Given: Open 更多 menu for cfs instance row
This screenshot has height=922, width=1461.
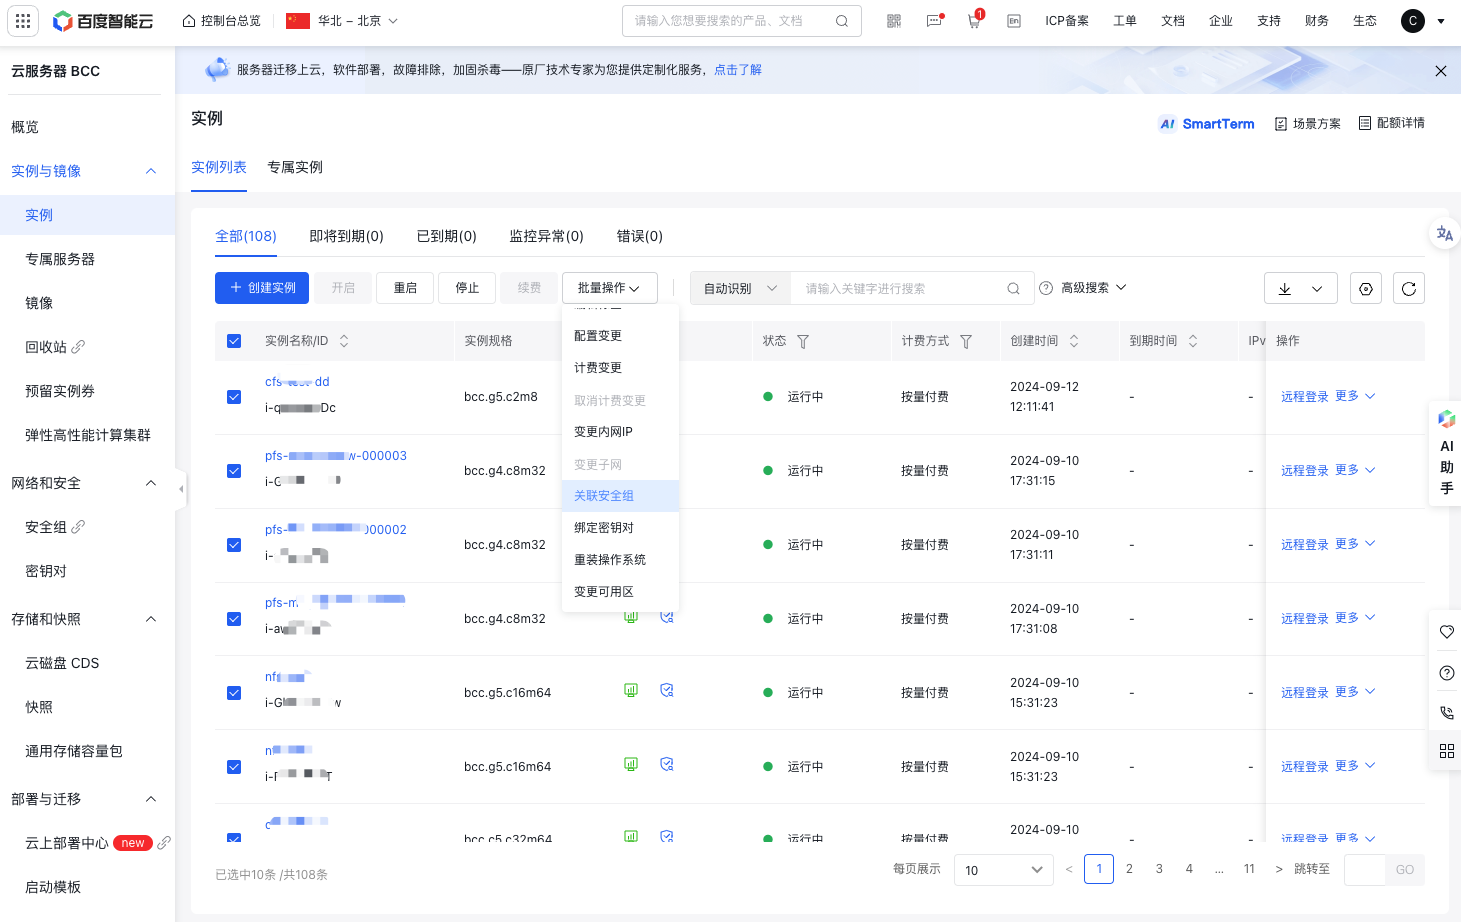Looking at the screenshot, I should point(1355,396).
